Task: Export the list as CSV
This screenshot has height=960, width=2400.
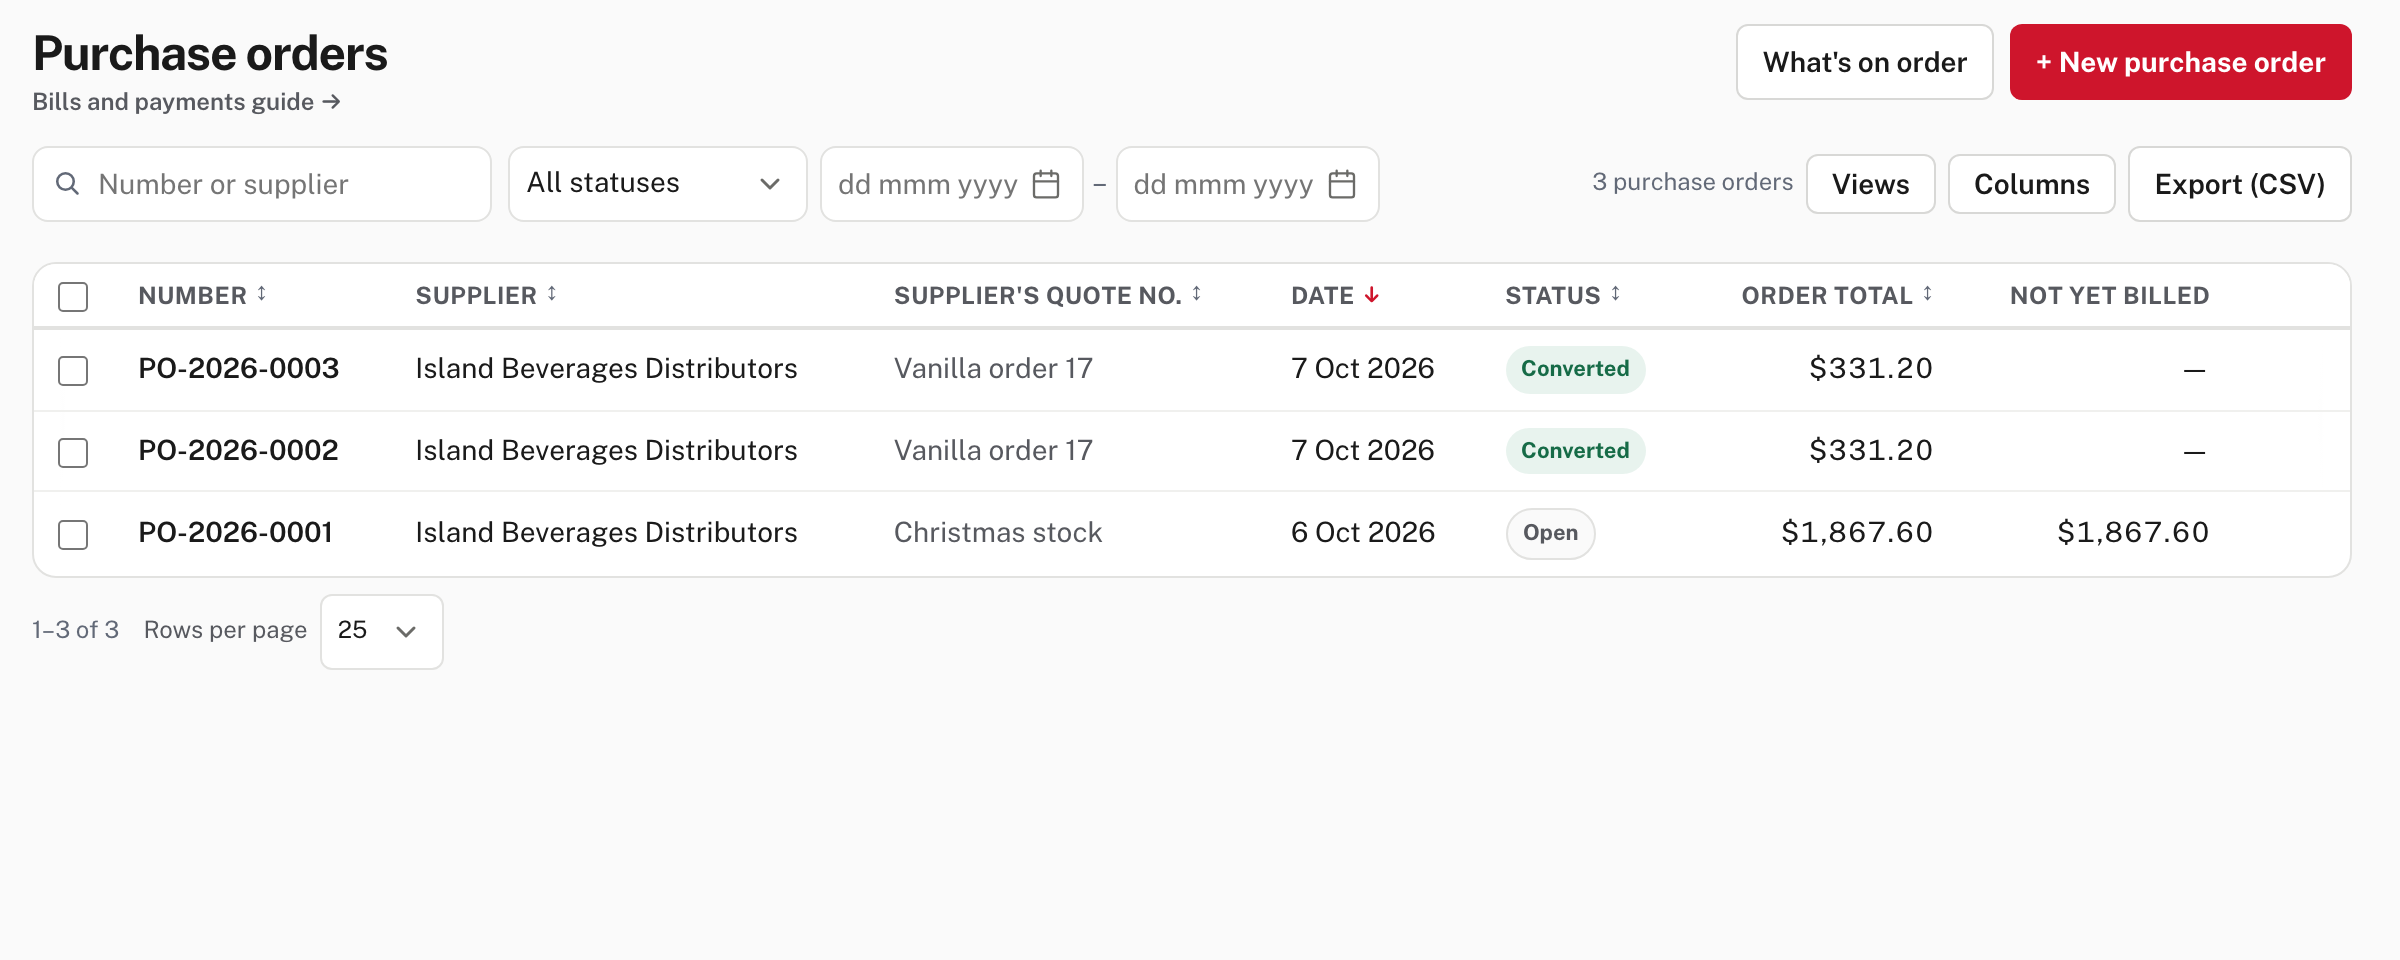Action: pos(2239,184)
